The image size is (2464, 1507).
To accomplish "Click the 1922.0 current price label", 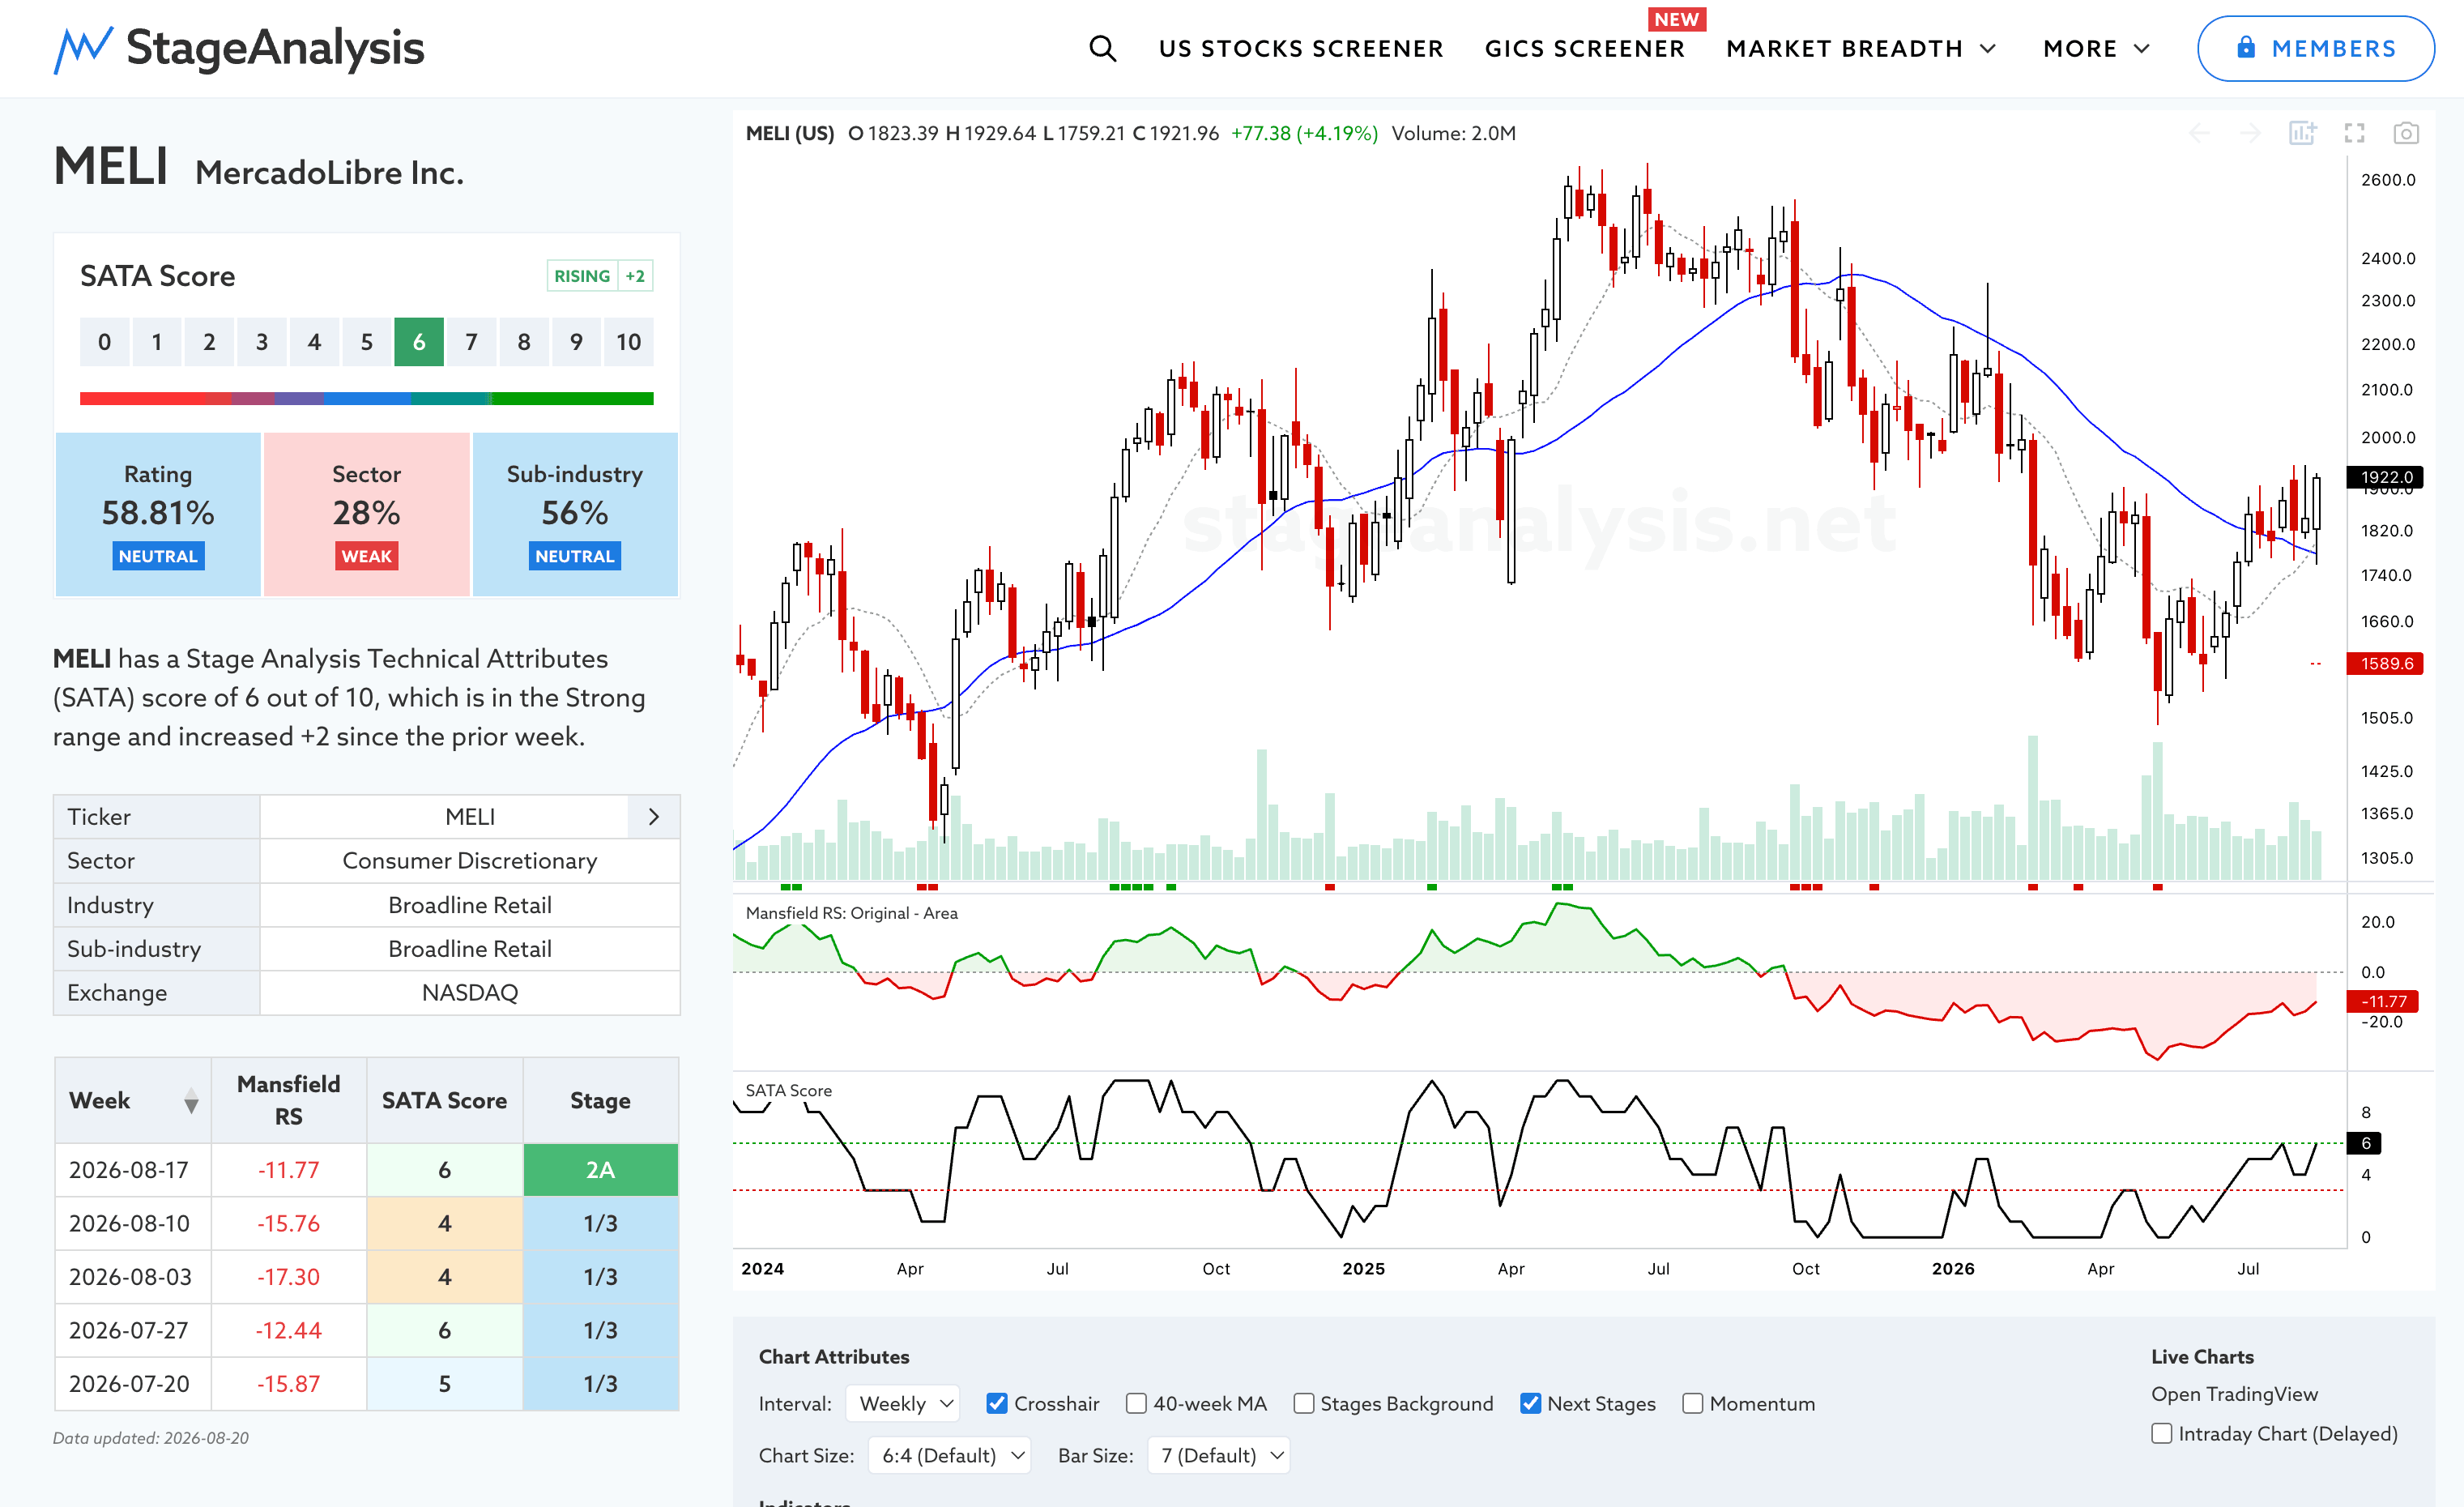I will click(x=2385, y=477).
